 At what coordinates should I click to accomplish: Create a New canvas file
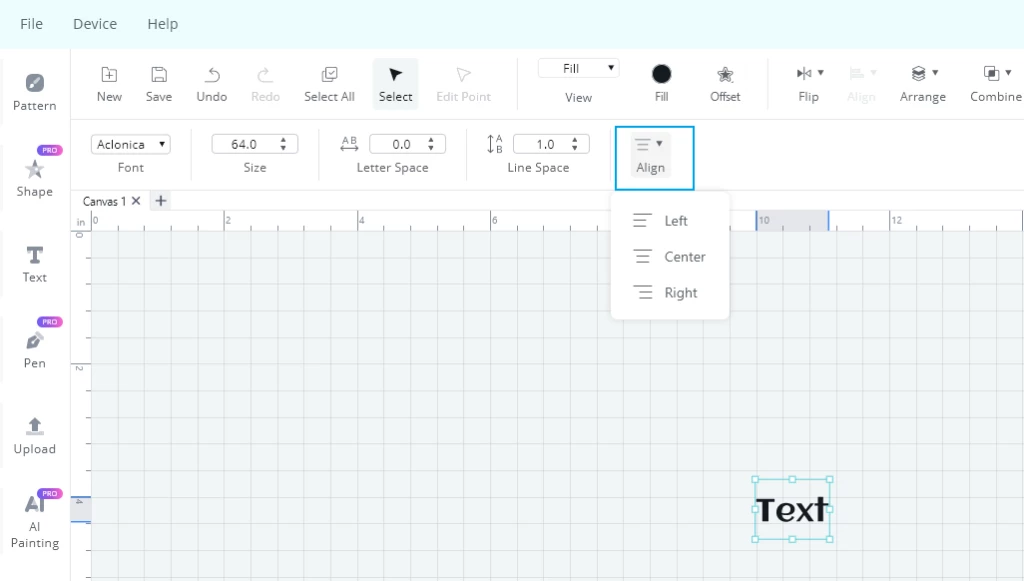109,84
